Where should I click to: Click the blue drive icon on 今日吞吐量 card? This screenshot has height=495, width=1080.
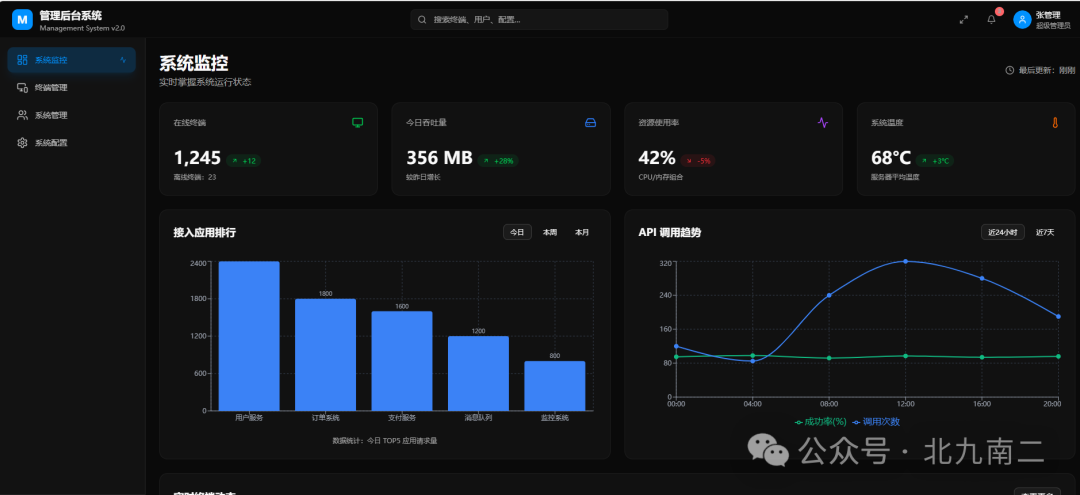coord(590,123)
